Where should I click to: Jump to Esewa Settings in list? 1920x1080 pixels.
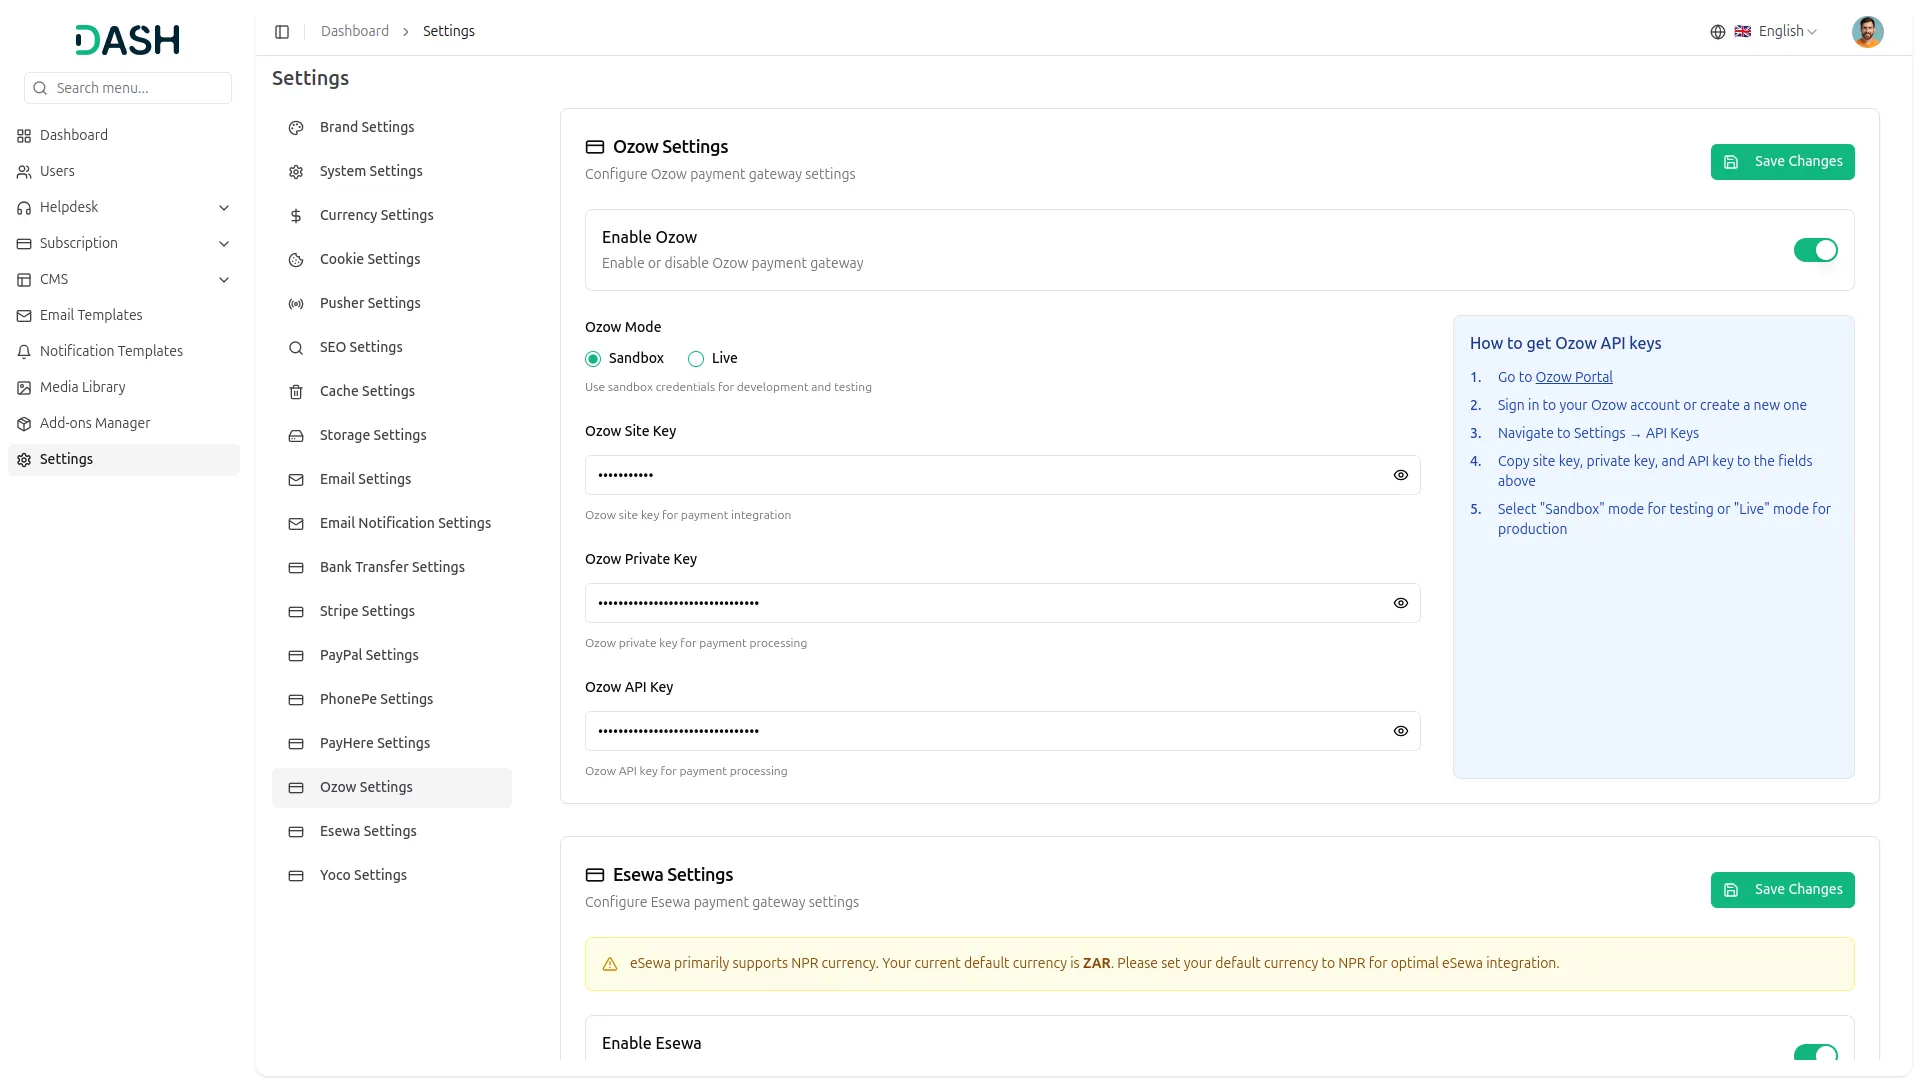point(392,832)
